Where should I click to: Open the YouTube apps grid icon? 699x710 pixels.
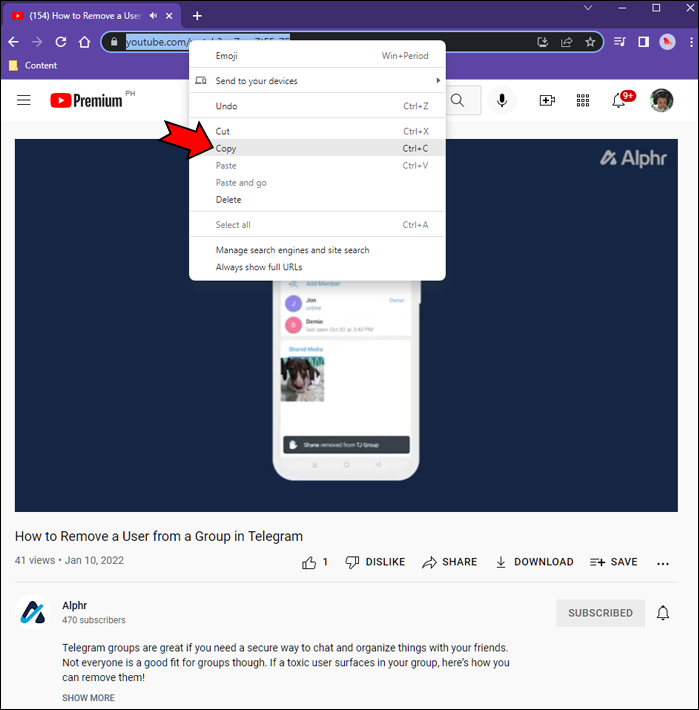click(583, 101)
